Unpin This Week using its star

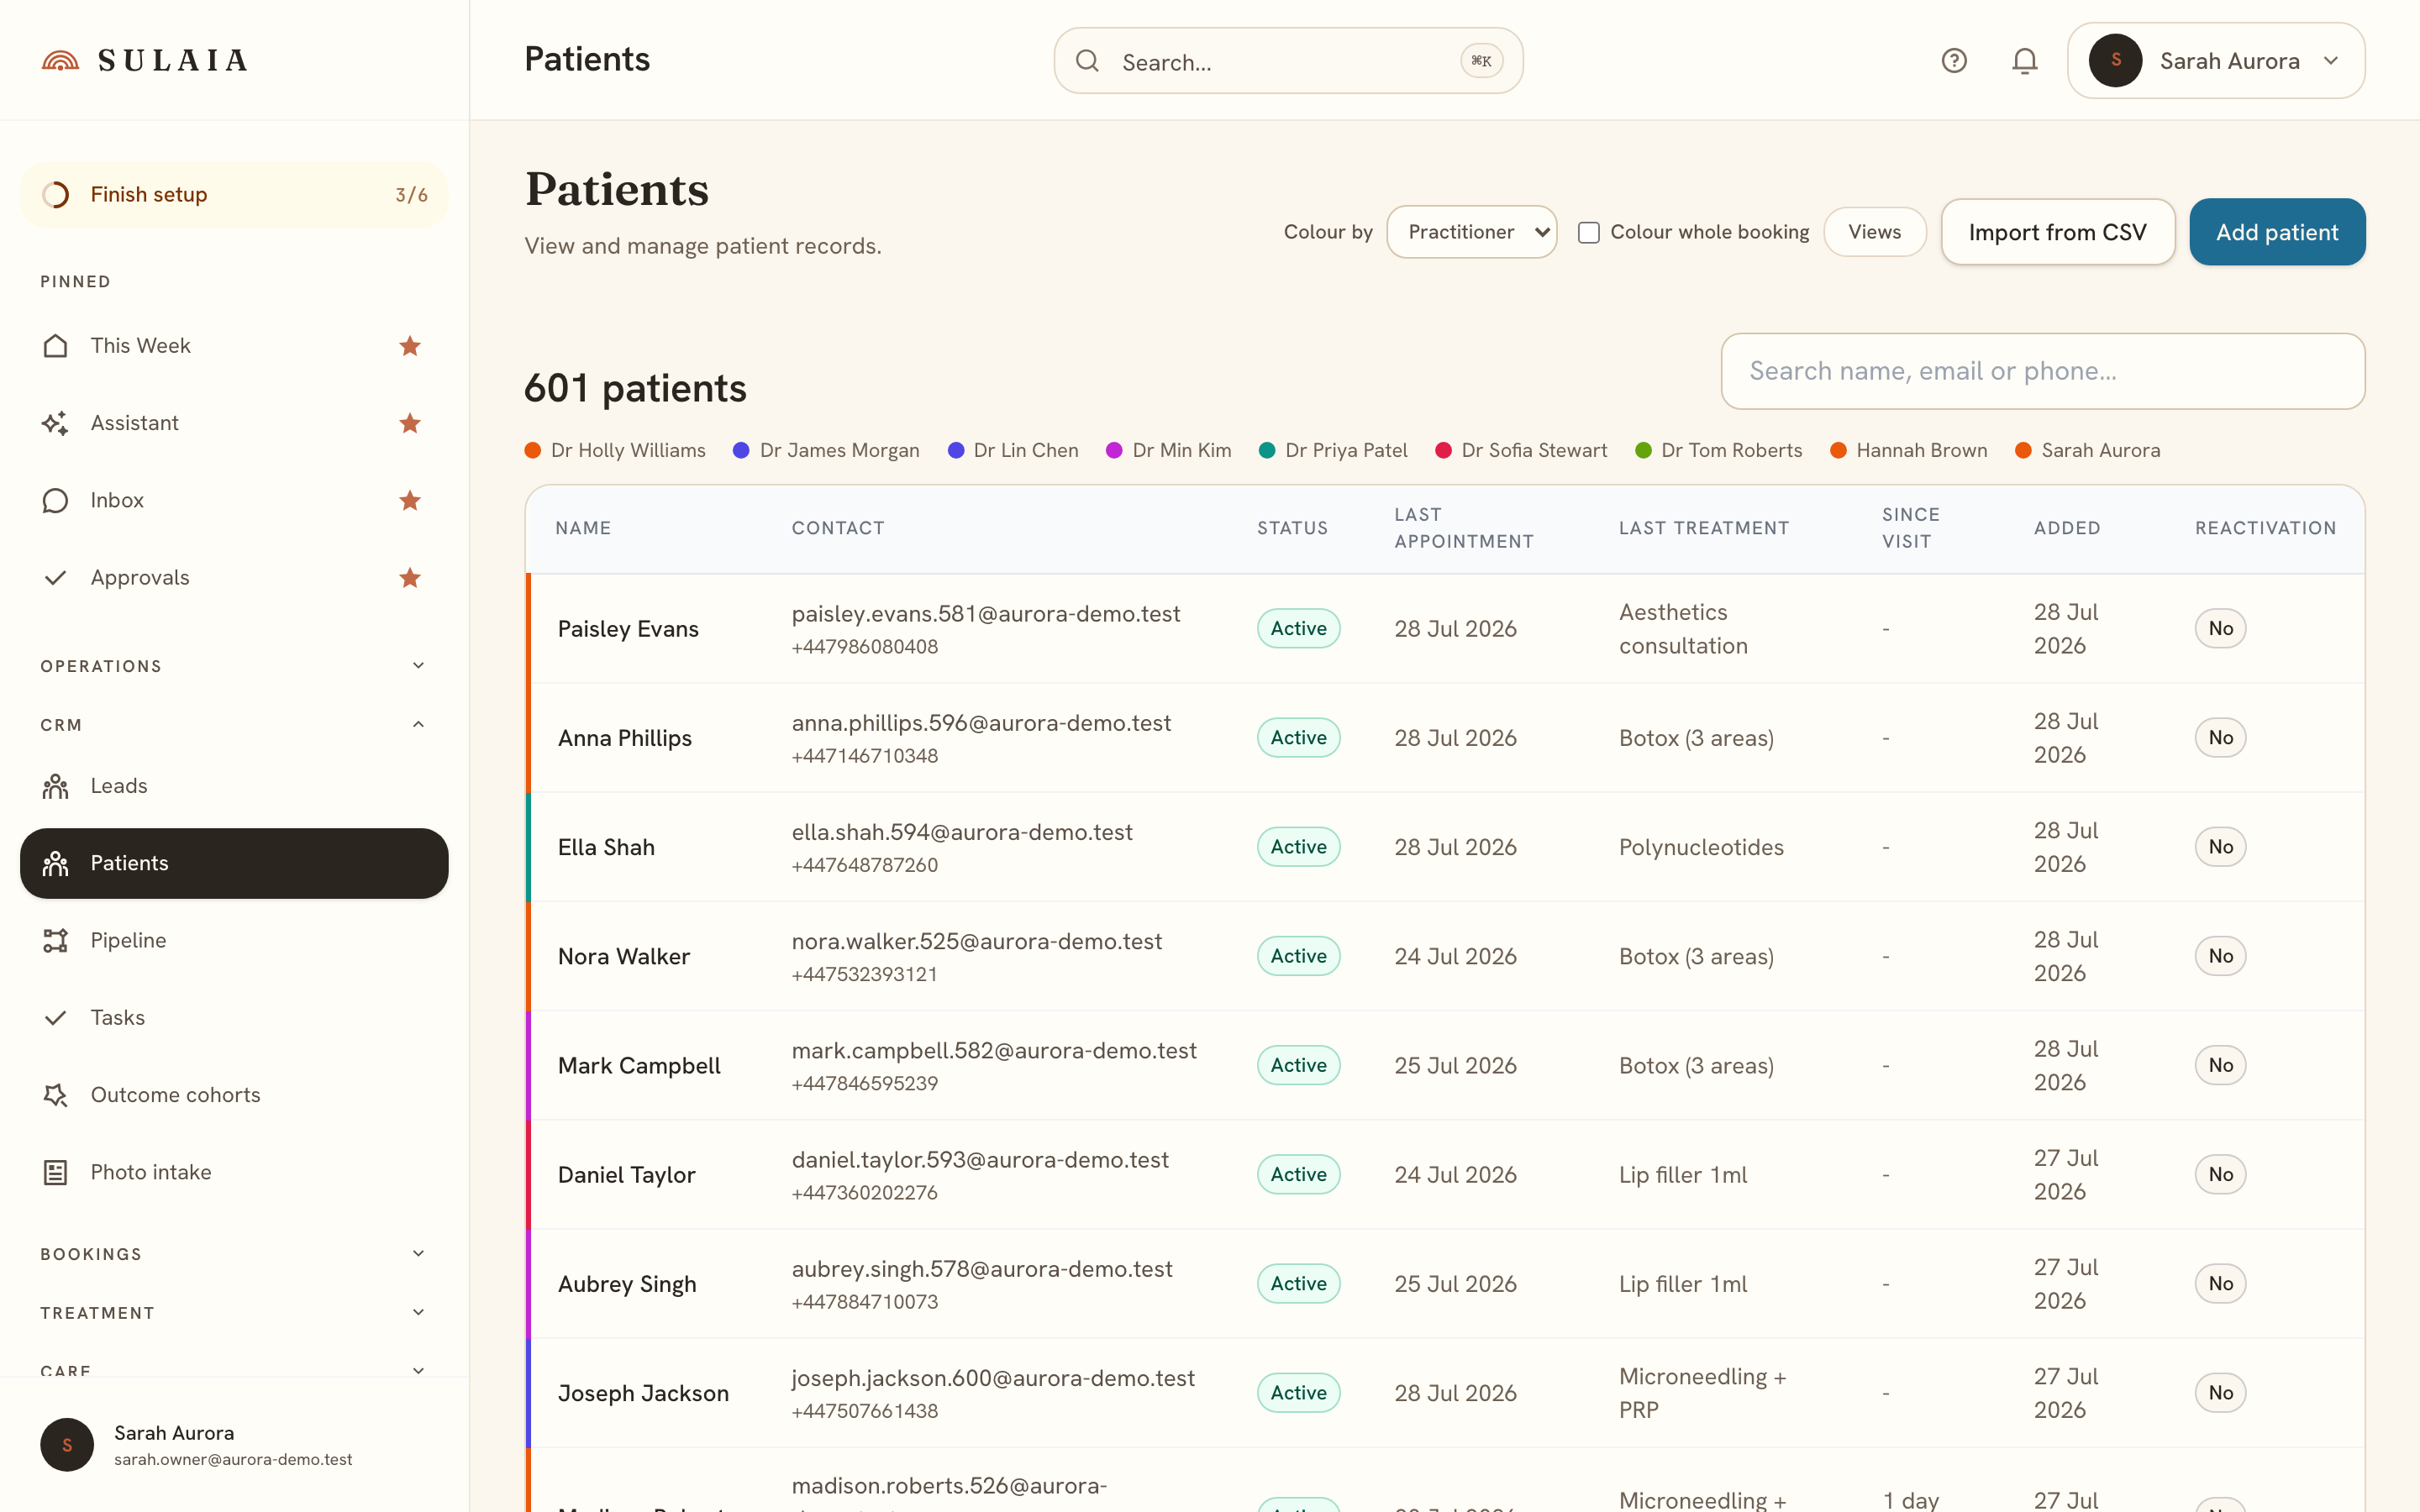coord(410,346)
